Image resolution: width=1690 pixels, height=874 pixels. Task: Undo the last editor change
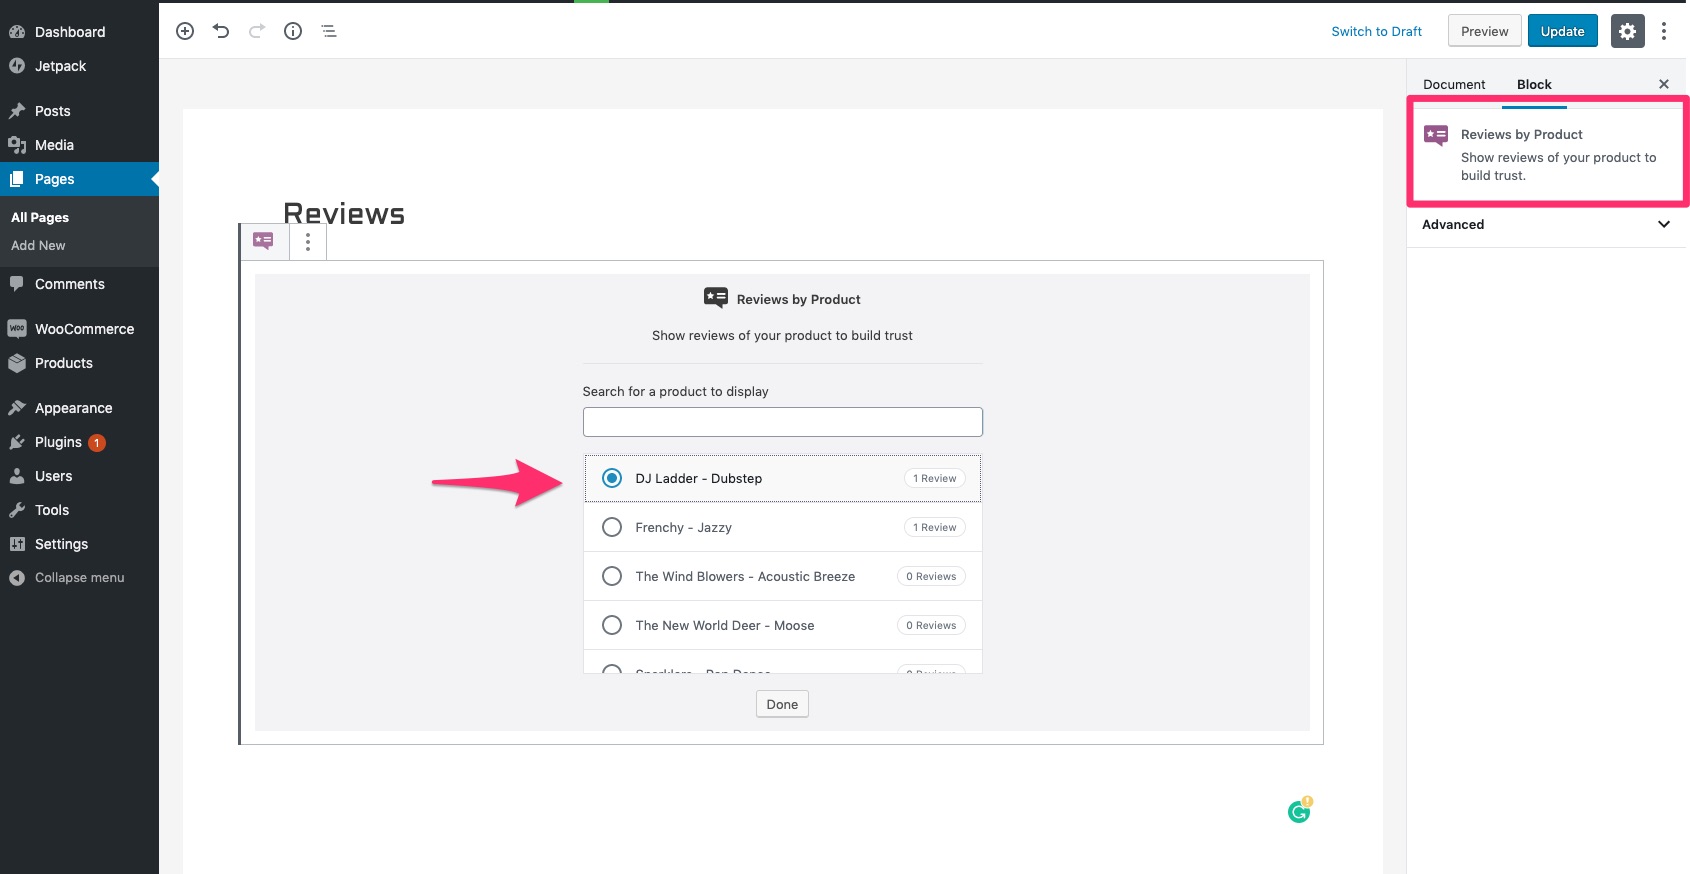[221, 31]
